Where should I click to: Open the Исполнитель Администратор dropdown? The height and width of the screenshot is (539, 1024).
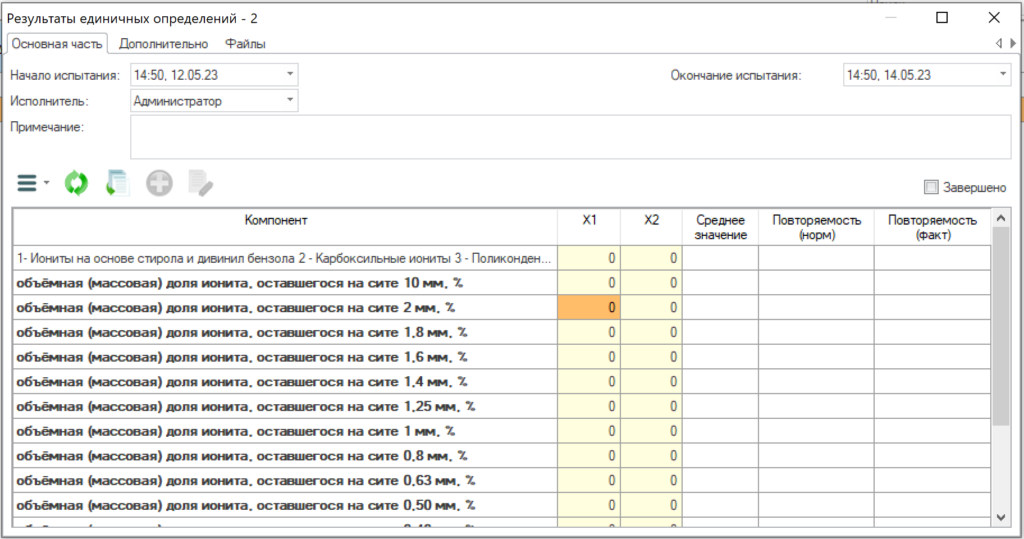tap(290, 101)
